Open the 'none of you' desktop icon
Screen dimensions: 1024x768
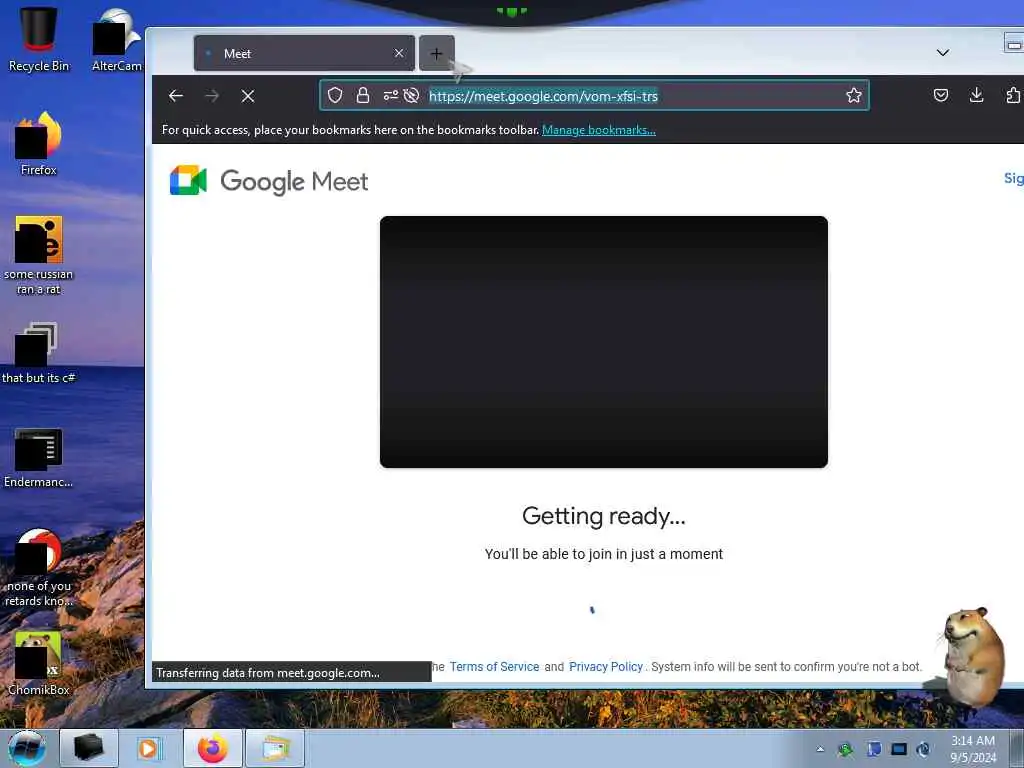(x=39, y=567)
